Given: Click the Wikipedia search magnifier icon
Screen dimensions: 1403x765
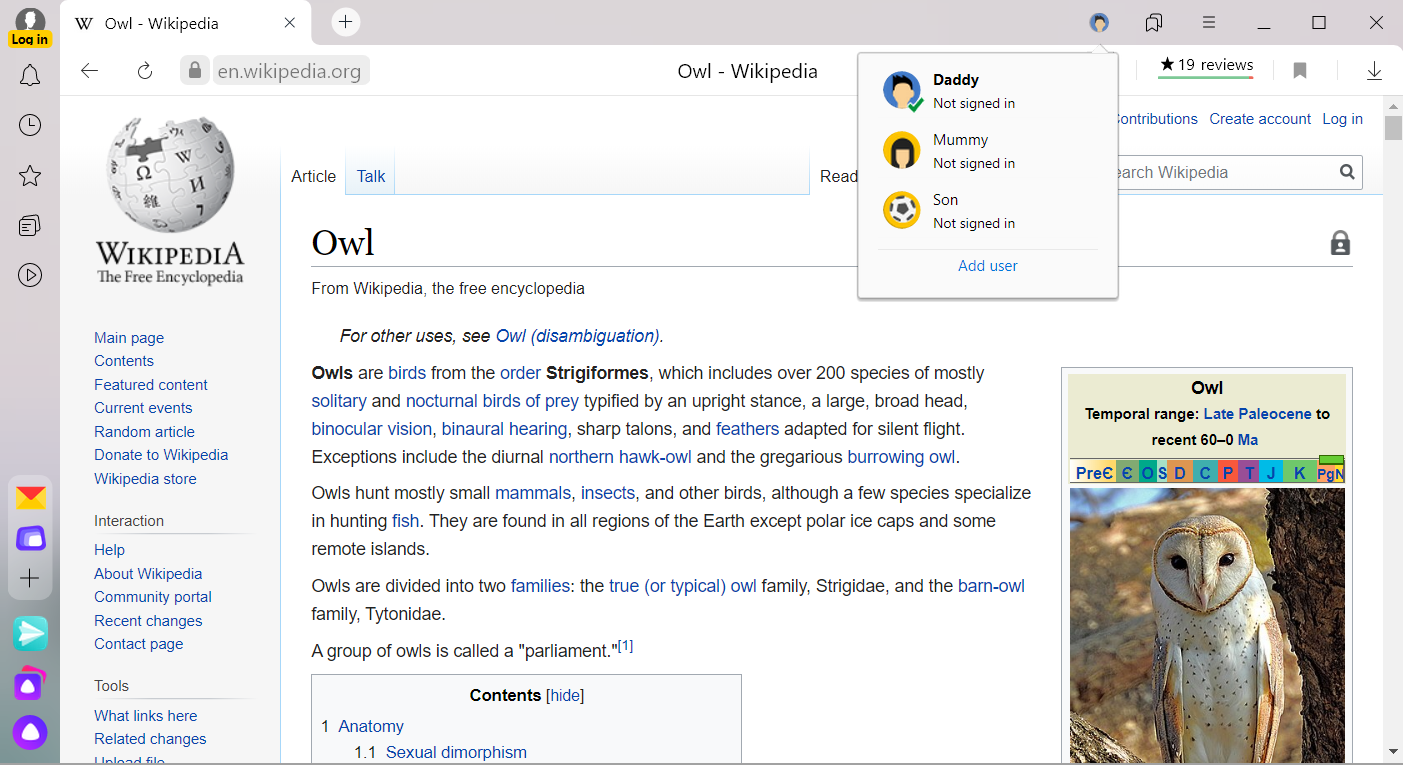Looking at the screenshot, I should click(1348, 172).
